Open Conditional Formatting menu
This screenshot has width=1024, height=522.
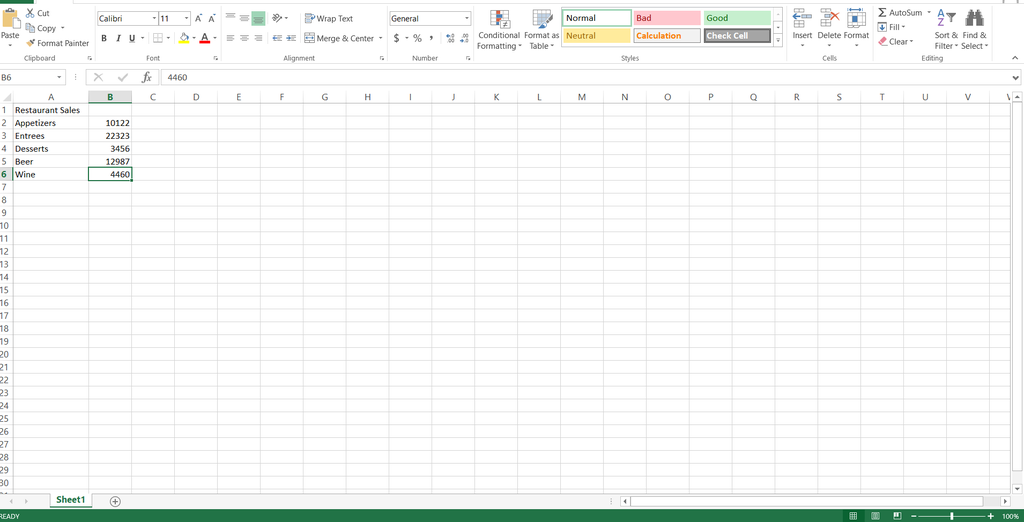[x=499, y=30]
